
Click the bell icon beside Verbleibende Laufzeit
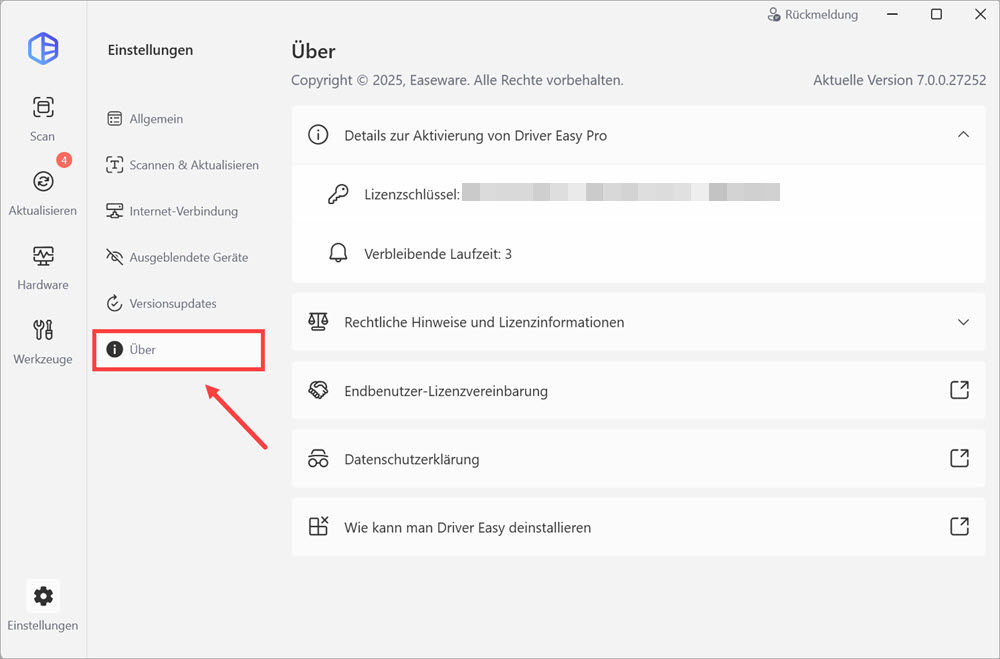(x=338, y=253)
